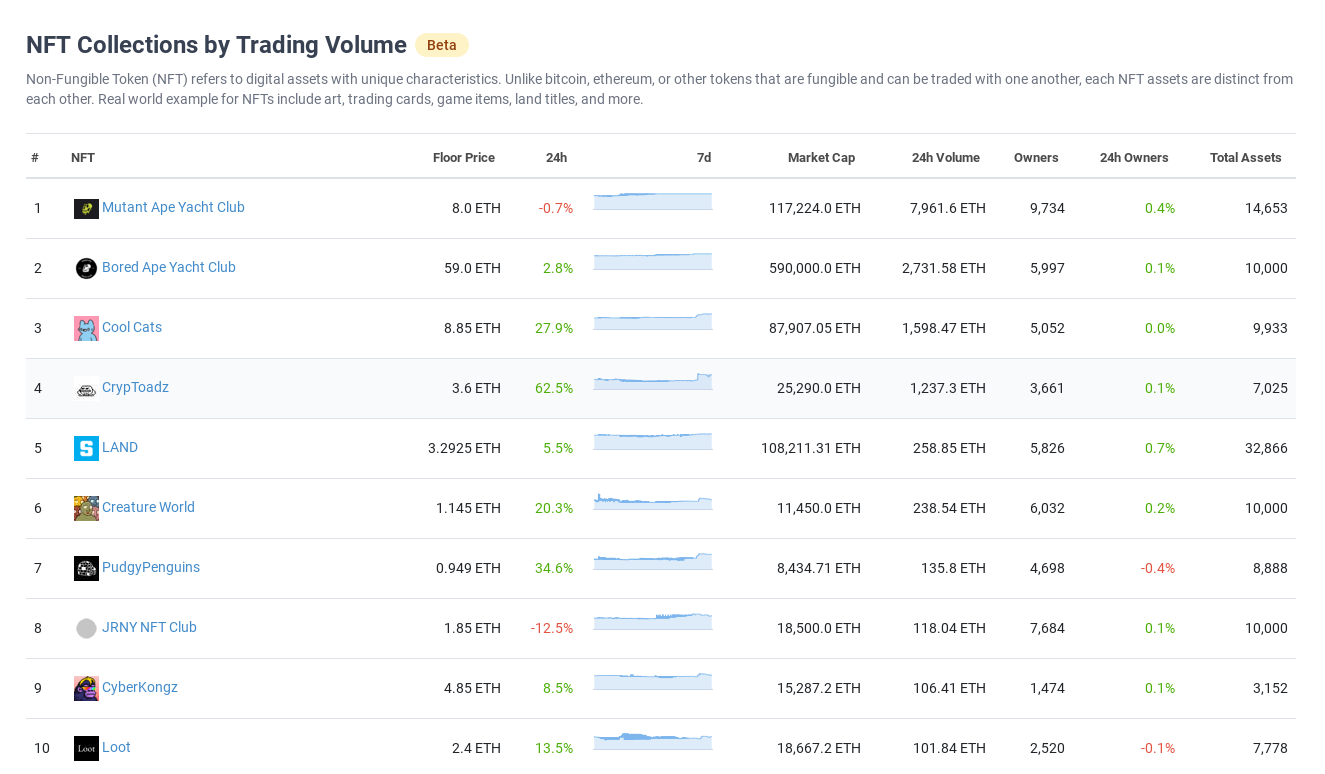Image resolution: width=1325 pixels, height=774 pixels.
Task: Sort by the NFT column header
Action: coord(83,157)
